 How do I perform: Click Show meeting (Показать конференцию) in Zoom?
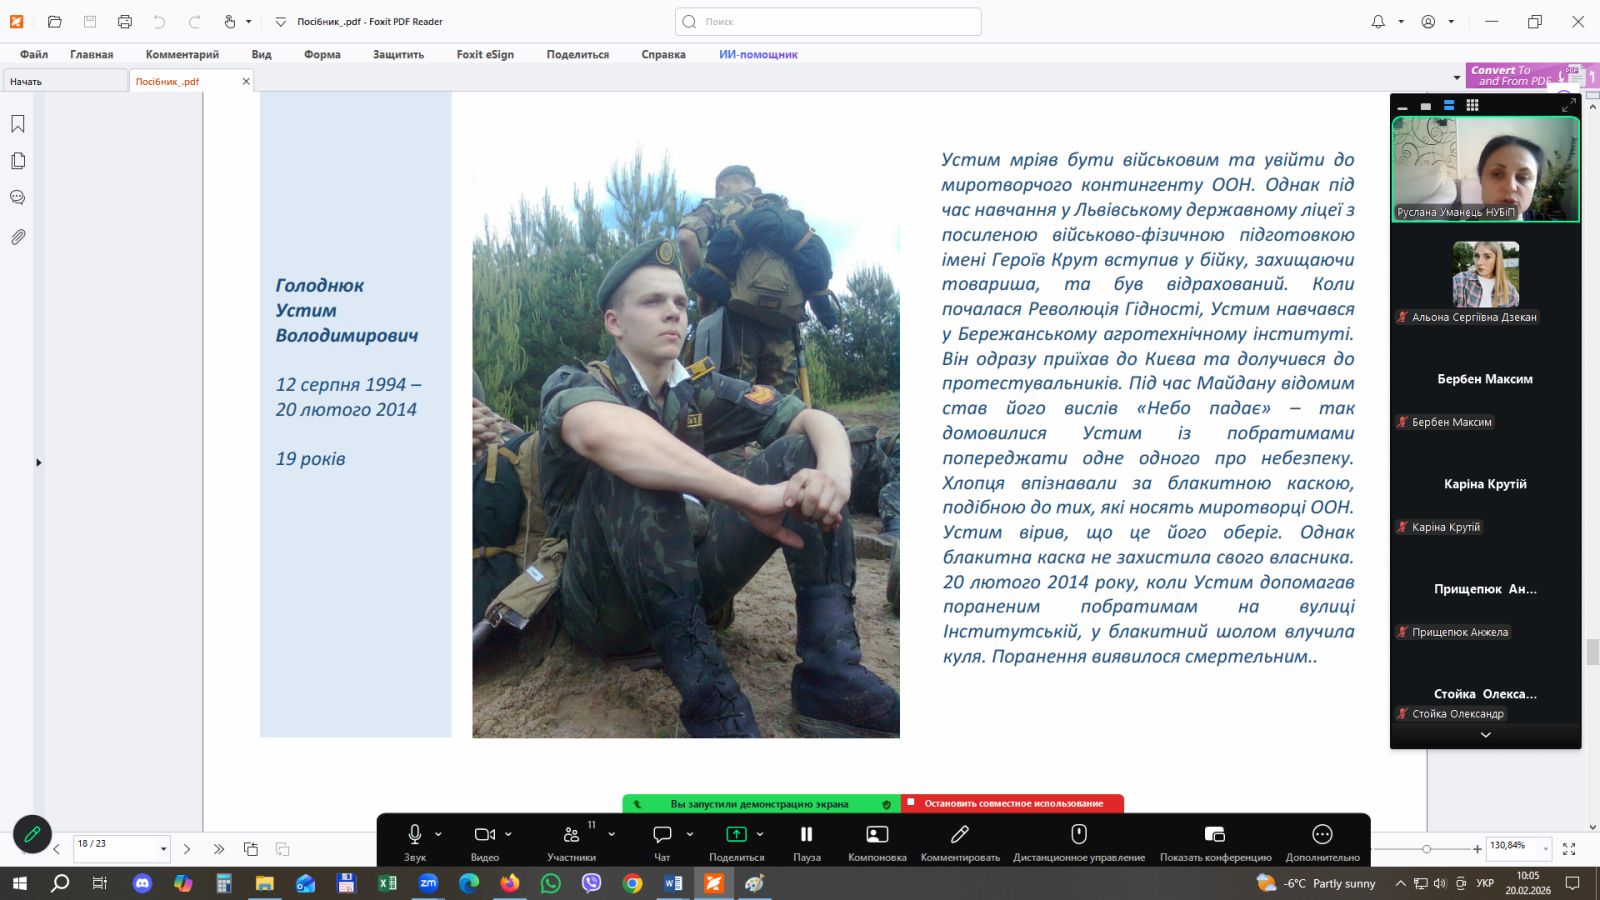(x=1215, y=841)
